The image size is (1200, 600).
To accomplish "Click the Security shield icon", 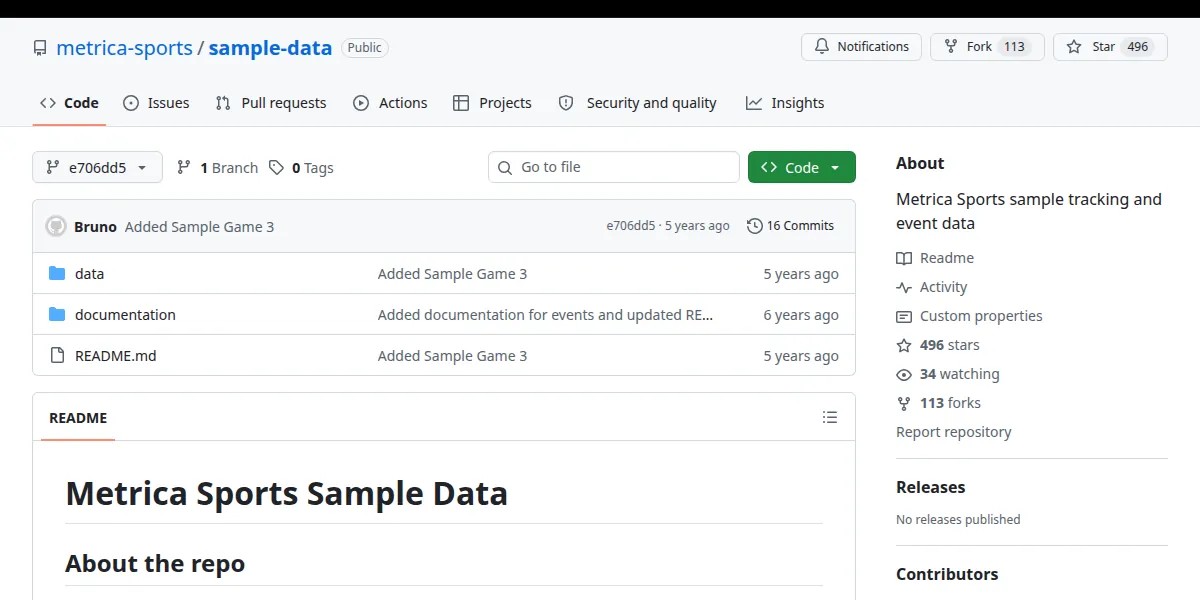I will pyautogui.click(x=566, y=103).
